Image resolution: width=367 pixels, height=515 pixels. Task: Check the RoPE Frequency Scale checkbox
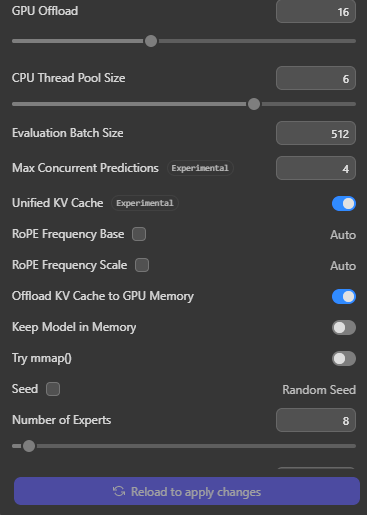142,265
